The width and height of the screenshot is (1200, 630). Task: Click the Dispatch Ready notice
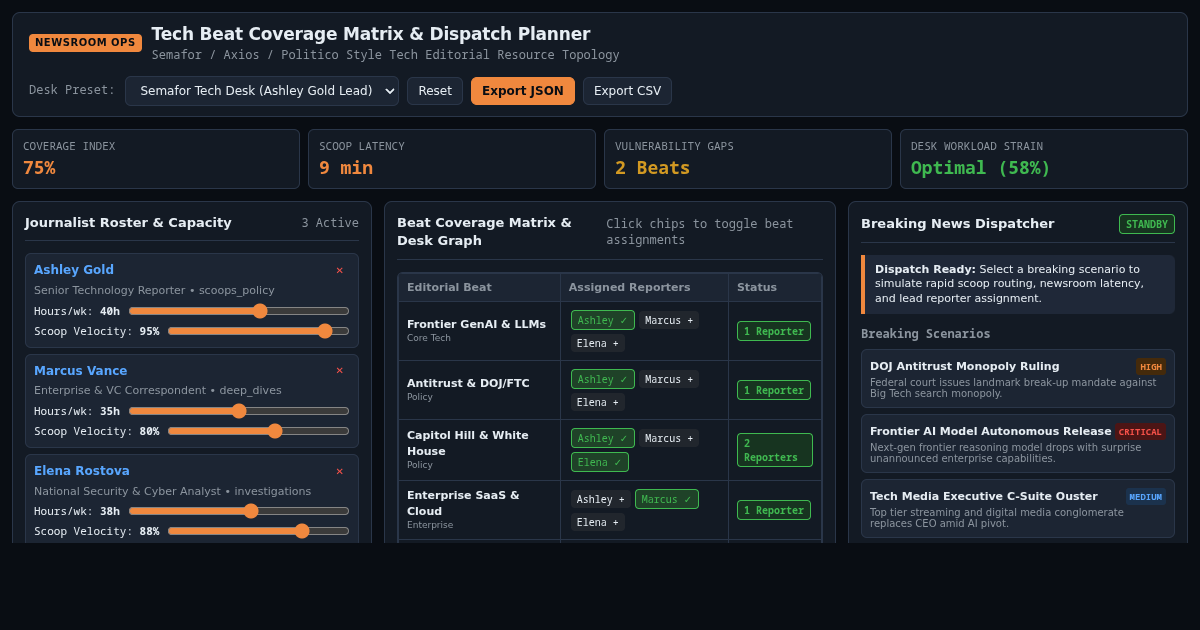click(1018, 284)
